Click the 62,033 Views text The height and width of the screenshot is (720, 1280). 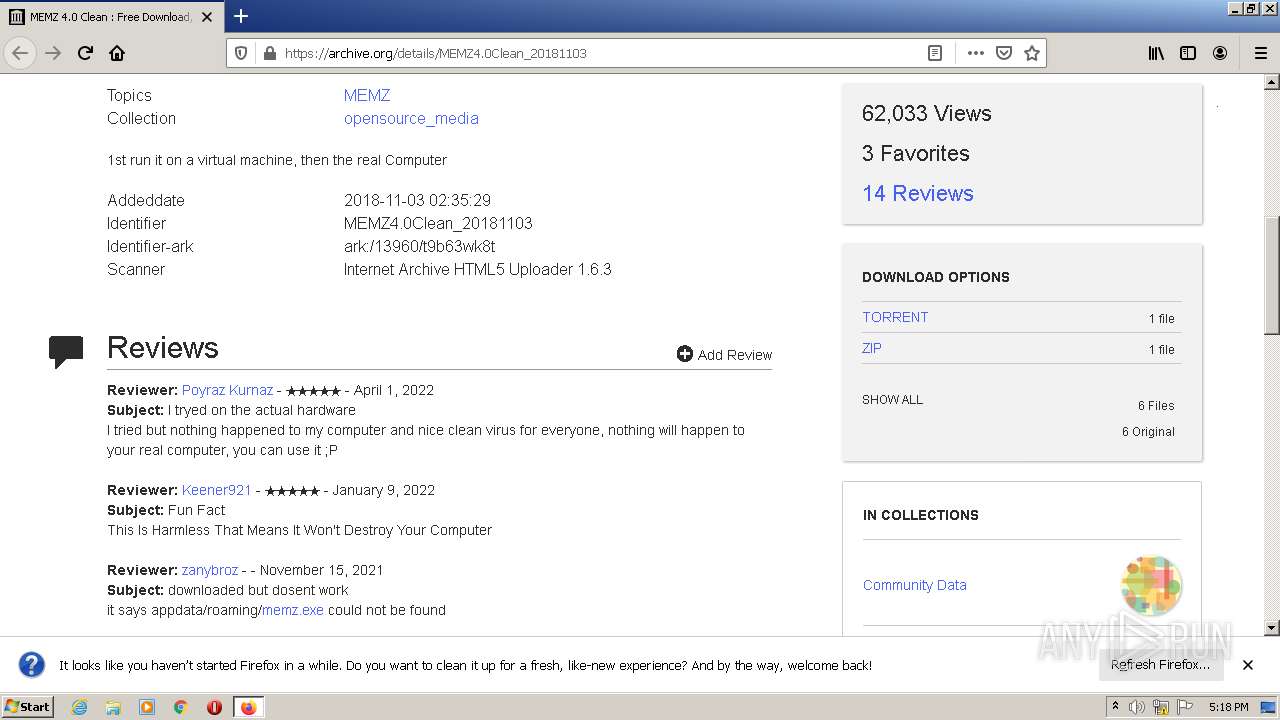click(927, 113)
